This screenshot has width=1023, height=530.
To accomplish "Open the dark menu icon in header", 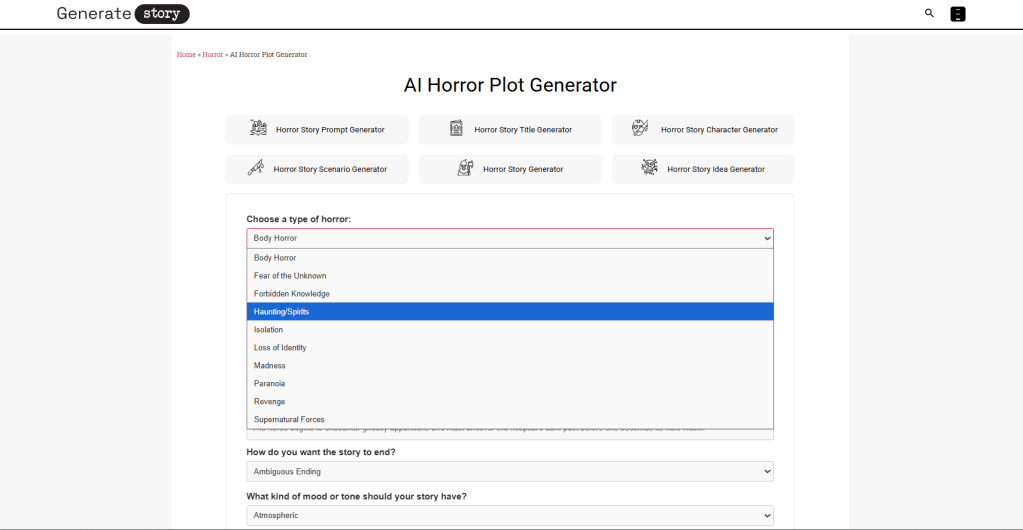I will pos(957,14).
